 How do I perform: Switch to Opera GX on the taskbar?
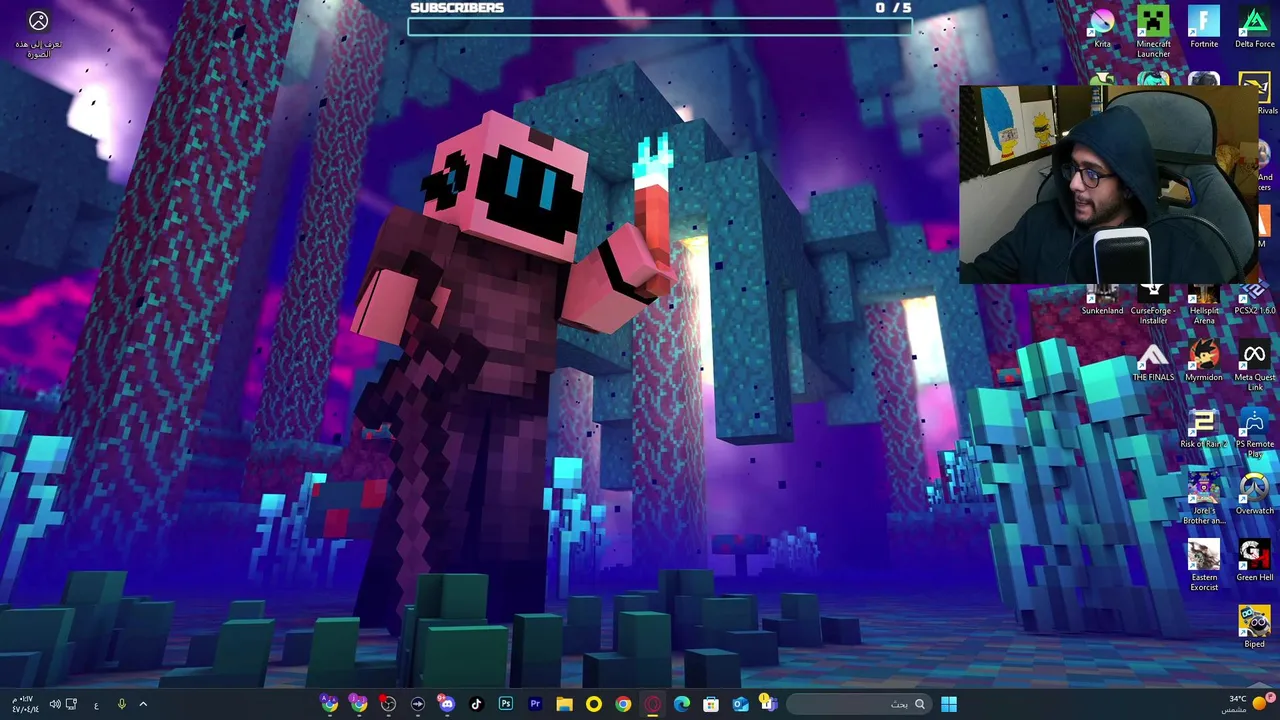(x=652, y=704)
